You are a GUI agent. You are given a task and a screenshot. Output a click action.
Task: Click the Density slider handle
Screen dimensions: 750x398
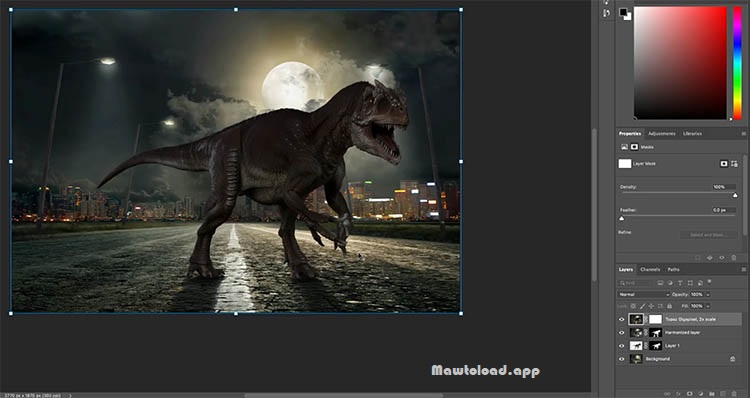pos(735,195)
